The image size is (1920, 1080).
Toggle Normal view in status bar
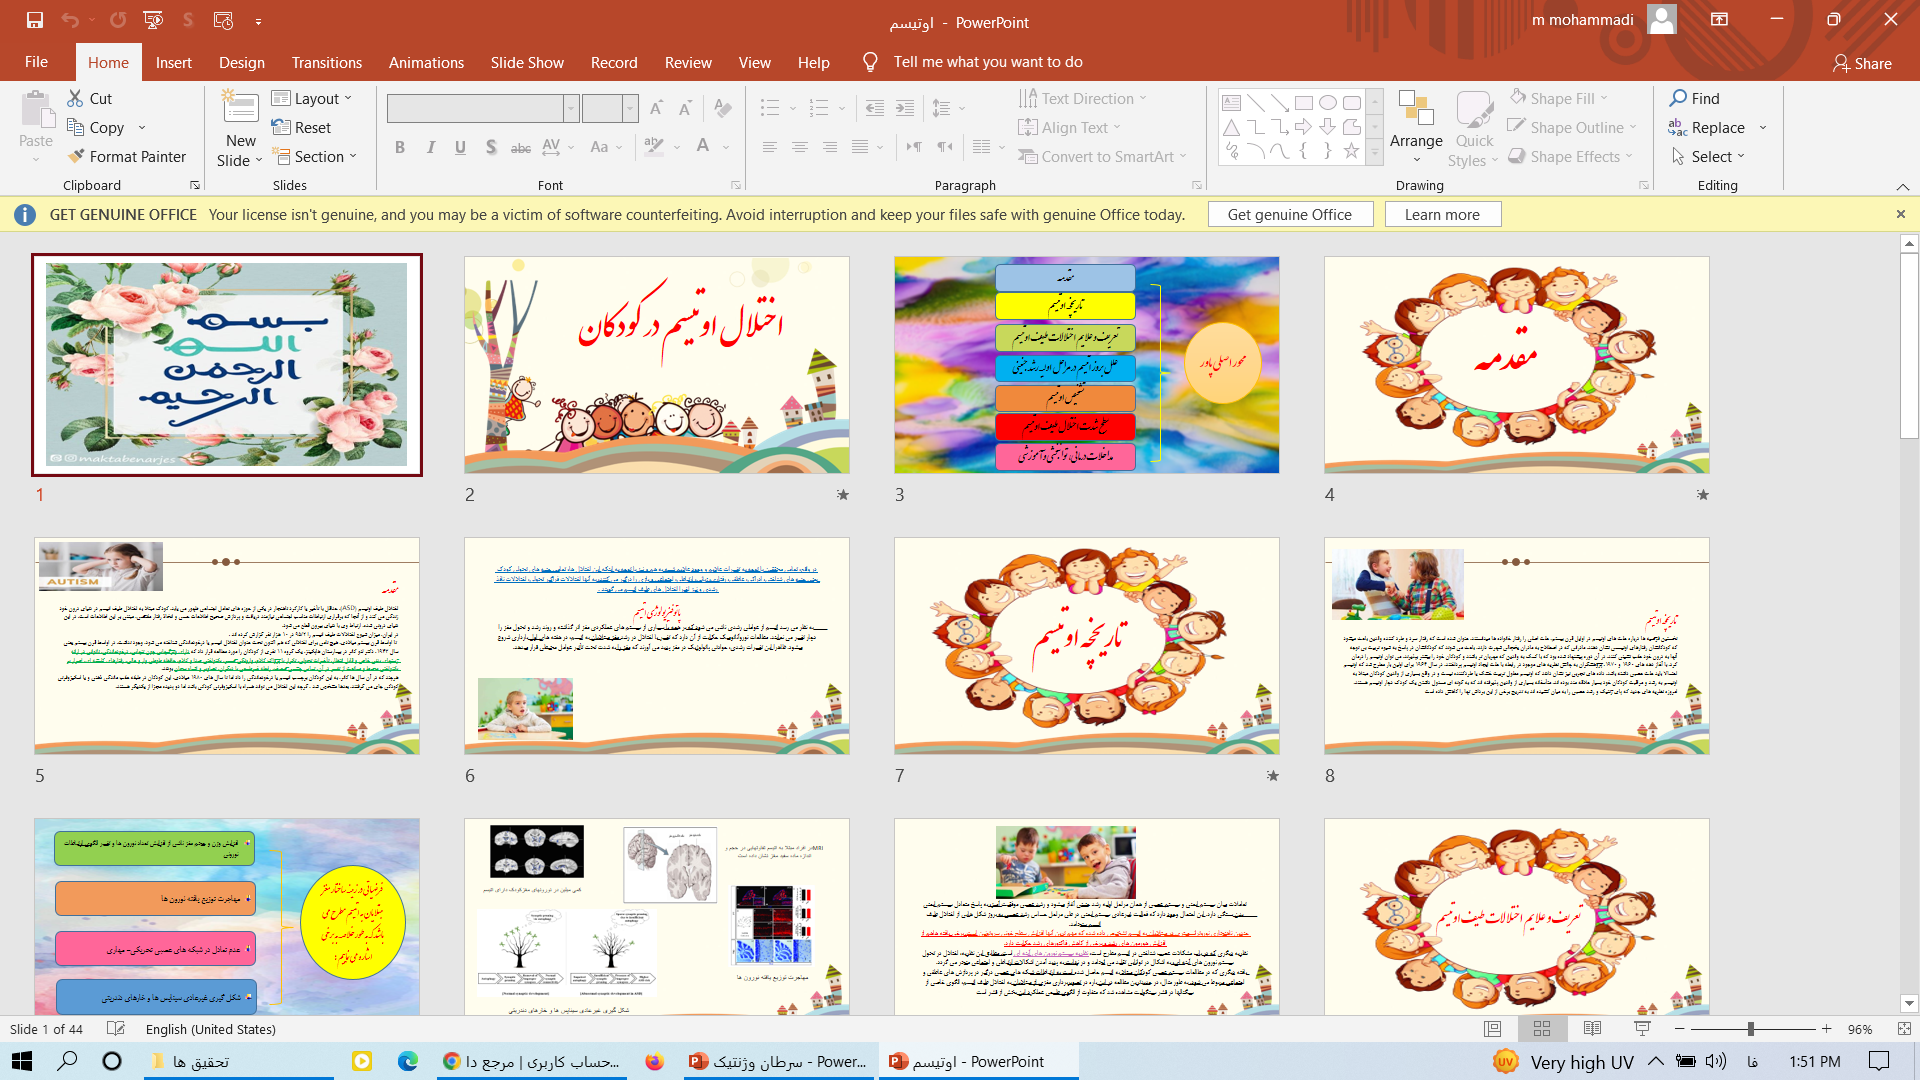tap(1492, 1029)
